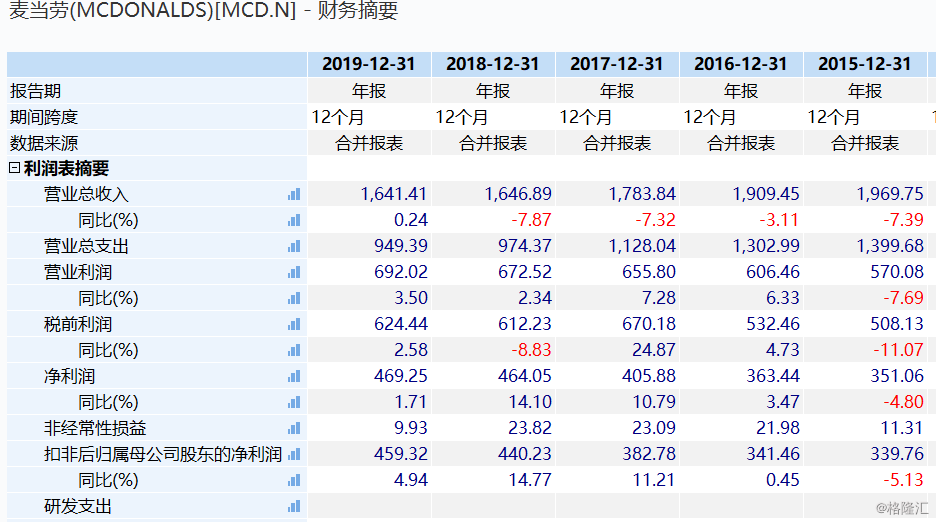The width and height of the screenshot is (936, 522).
Task: Collapse the 利润表摘要 section
Action: (14, 168)
